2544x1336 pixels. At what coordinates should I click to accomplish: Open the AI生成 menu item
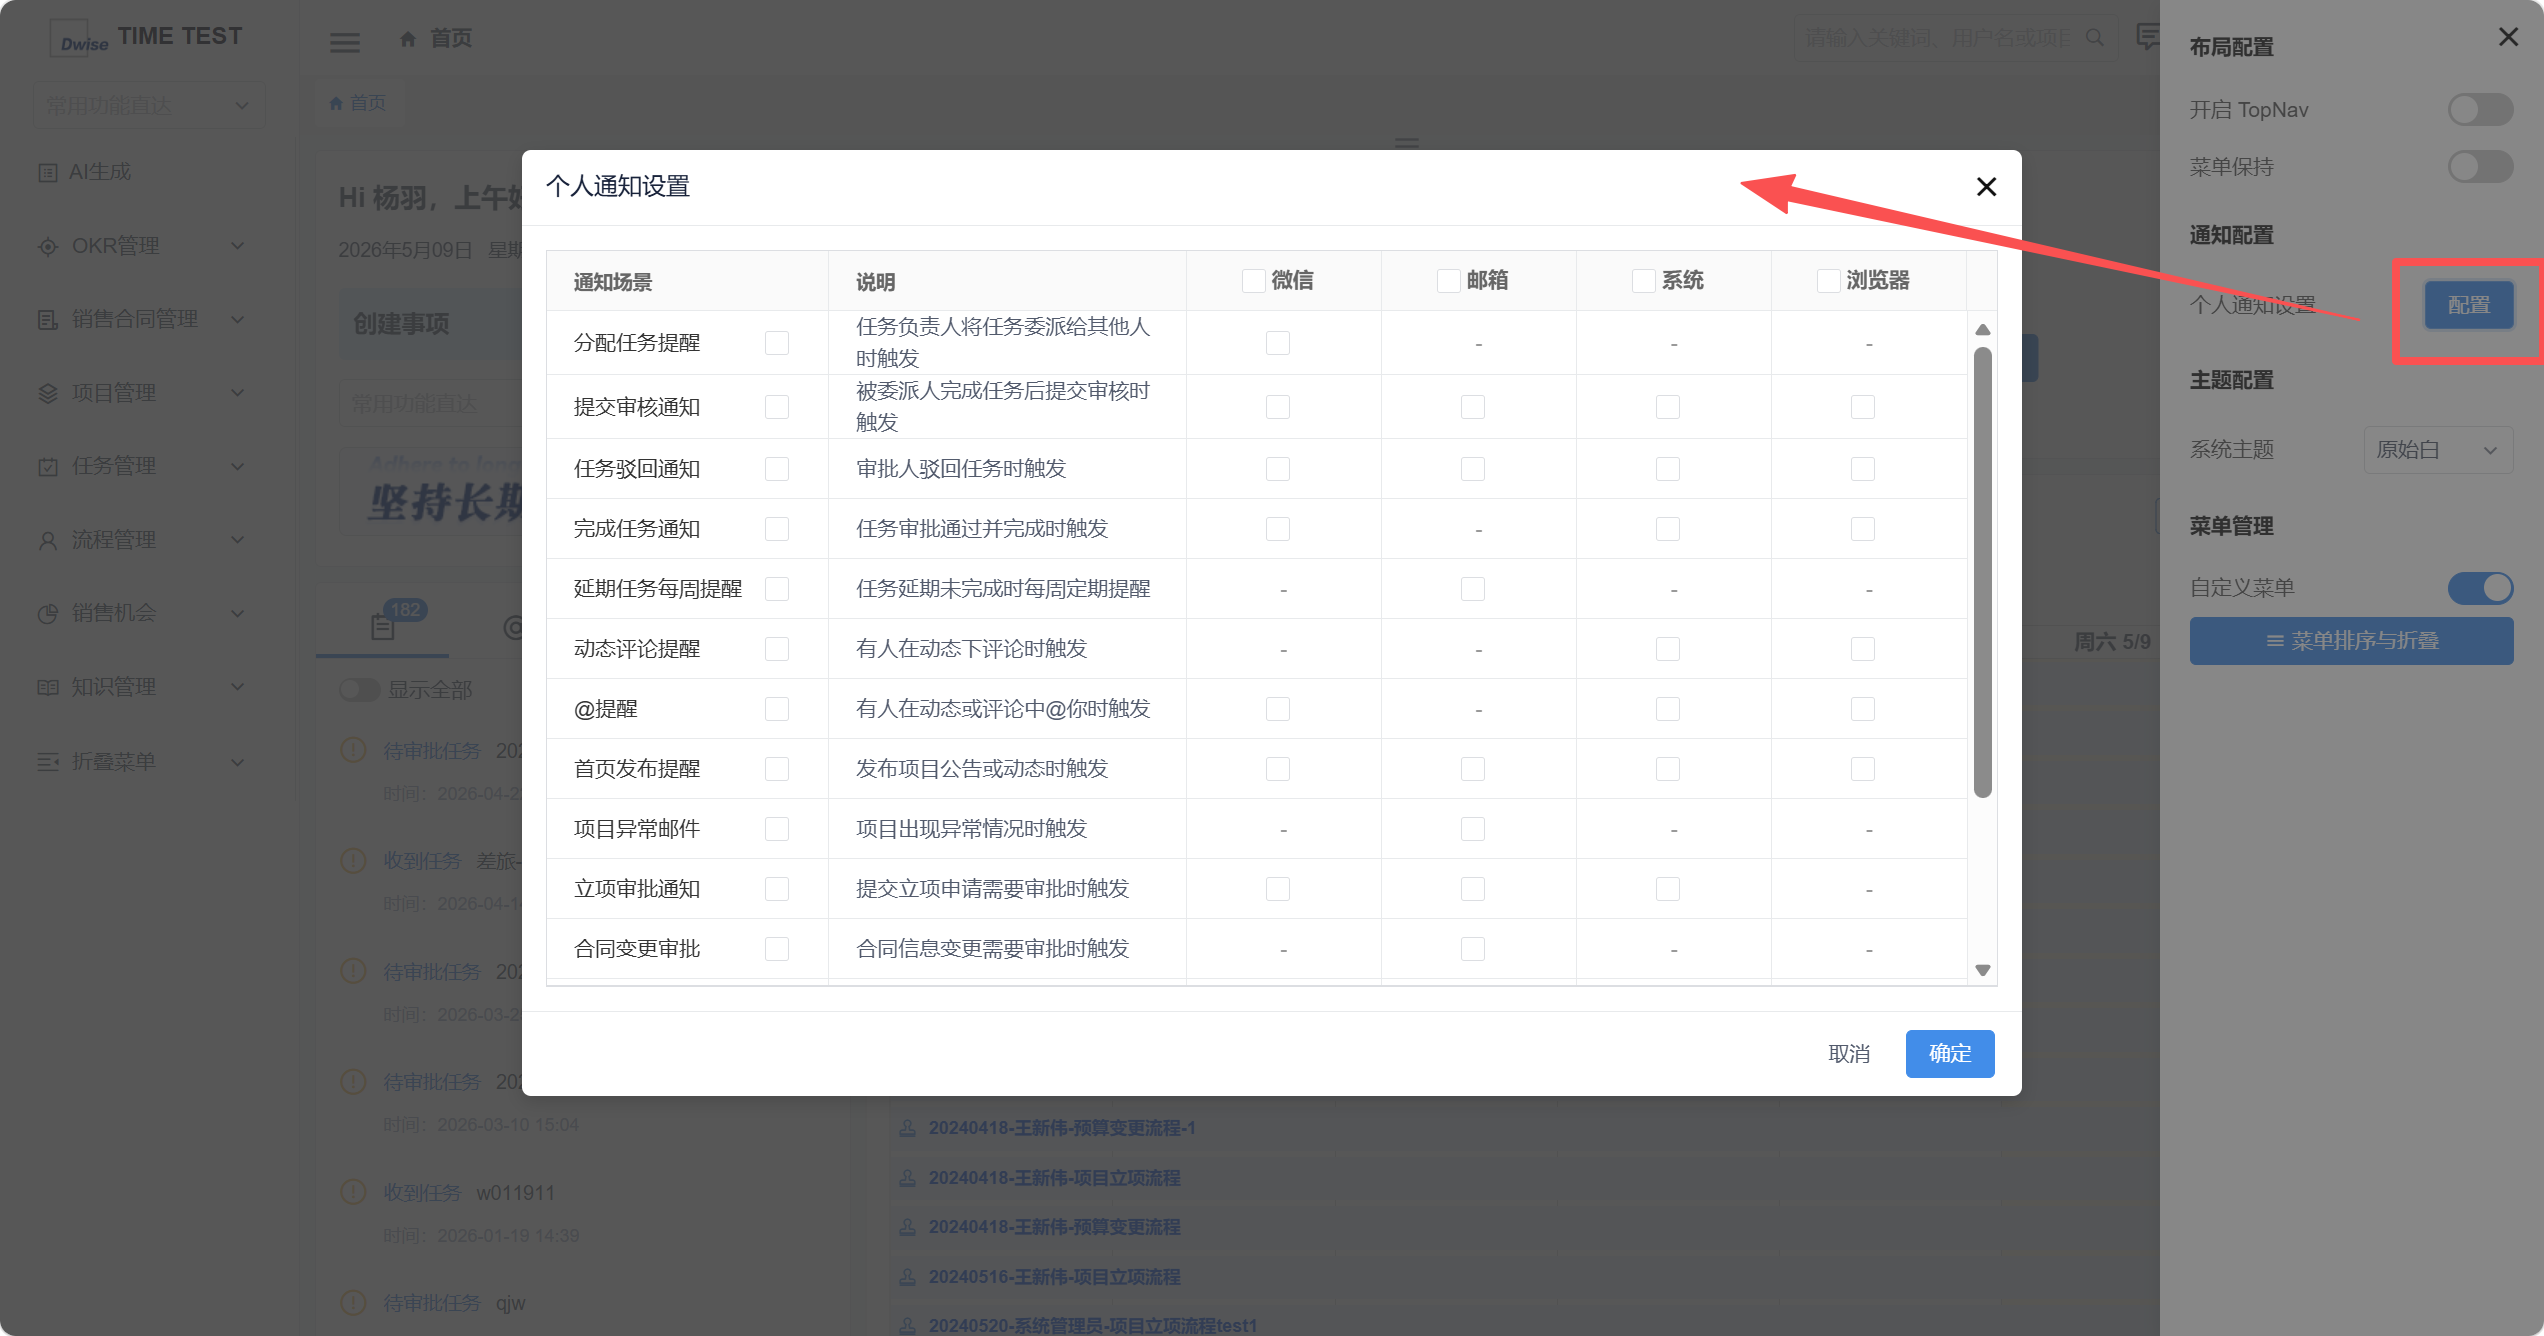pos(100,172)
